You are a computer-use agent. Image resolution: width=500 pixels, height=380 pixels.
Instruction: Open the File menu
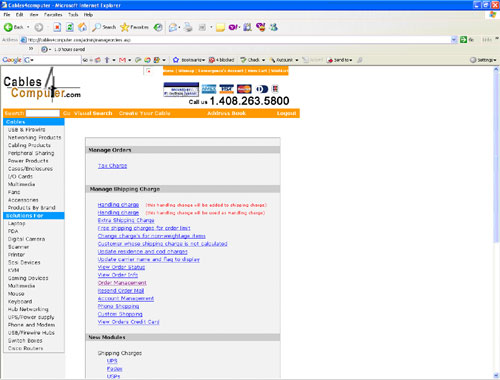point(7,15)
